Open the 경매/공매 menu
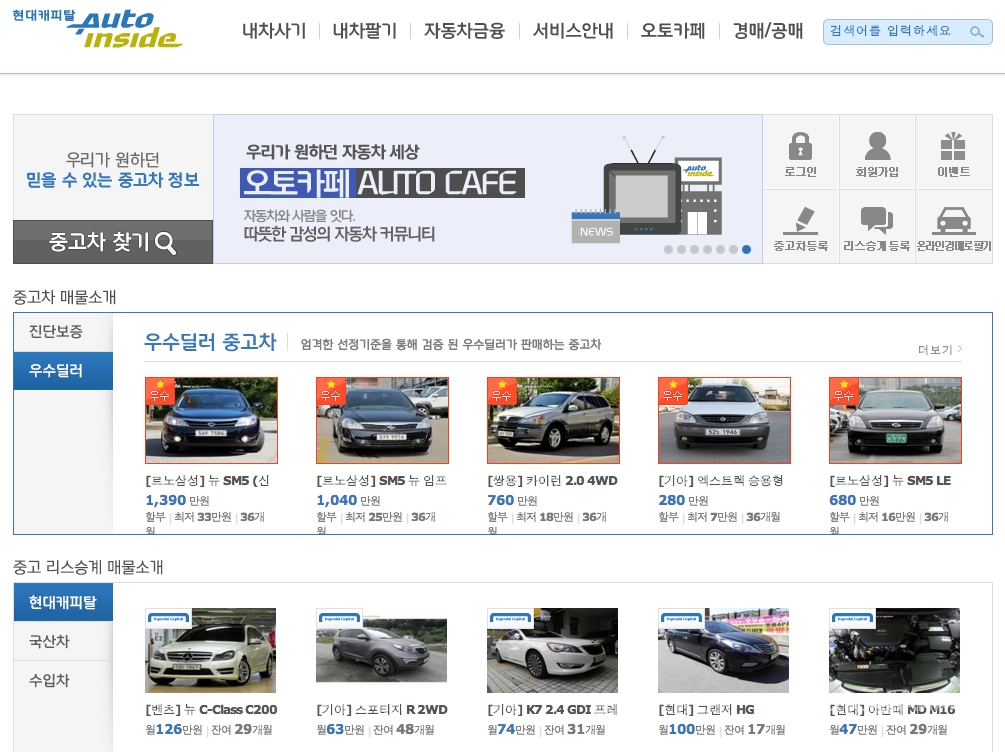The width and height of the screenshot is (1005, 752). [767, 31]
